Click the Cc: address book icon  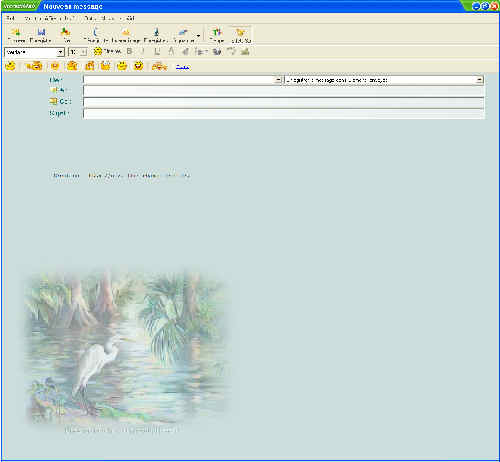(53, 101)
